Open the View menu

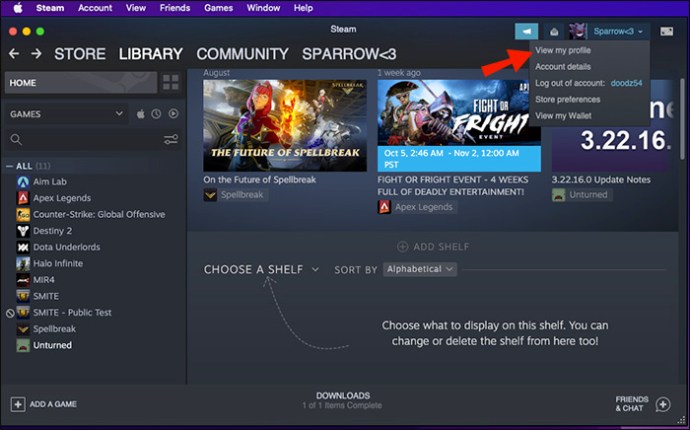pyautogui.click(x=136, y=8)
